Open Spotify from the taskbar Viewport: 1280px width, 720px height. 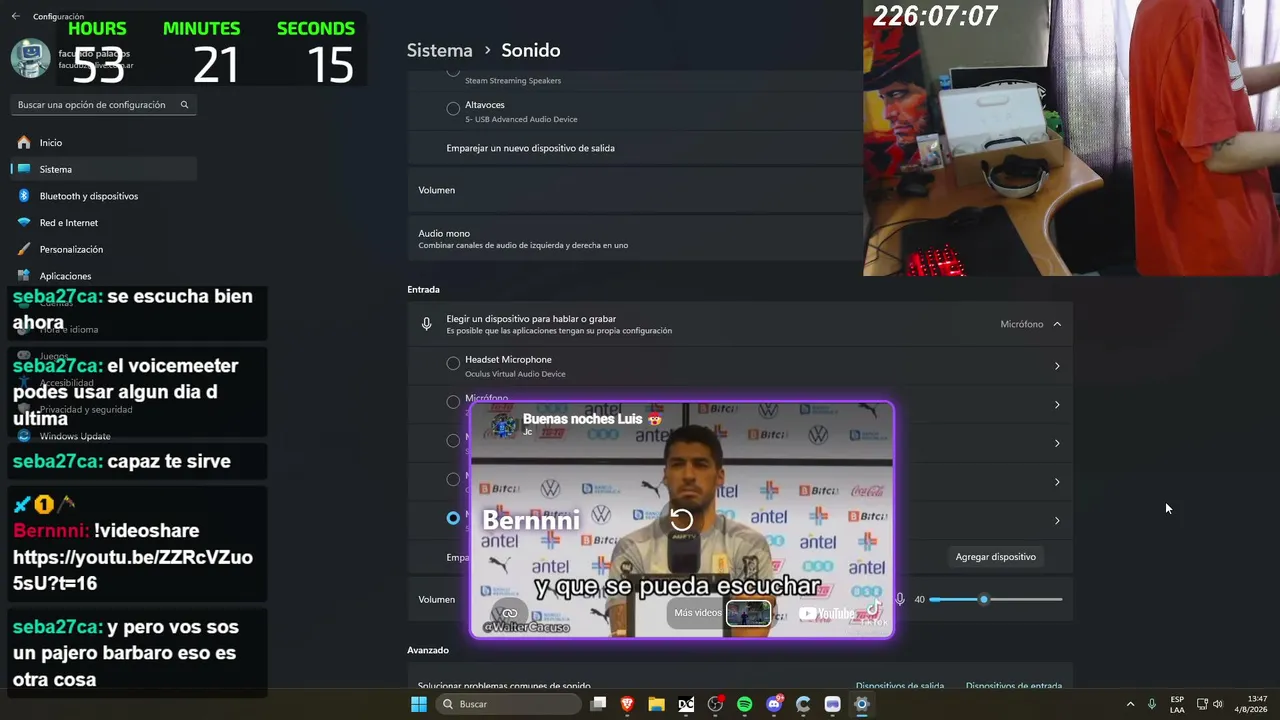click(x=744, y=704)
